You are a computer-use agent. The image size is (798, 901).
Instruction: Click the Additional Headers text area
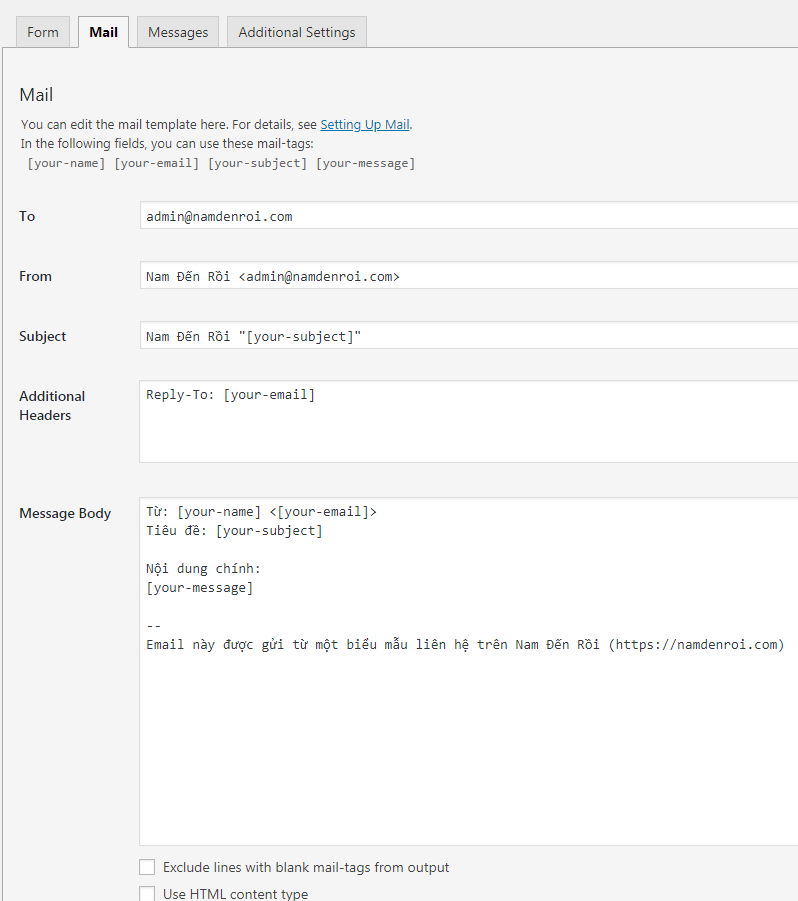pos(468,422)
